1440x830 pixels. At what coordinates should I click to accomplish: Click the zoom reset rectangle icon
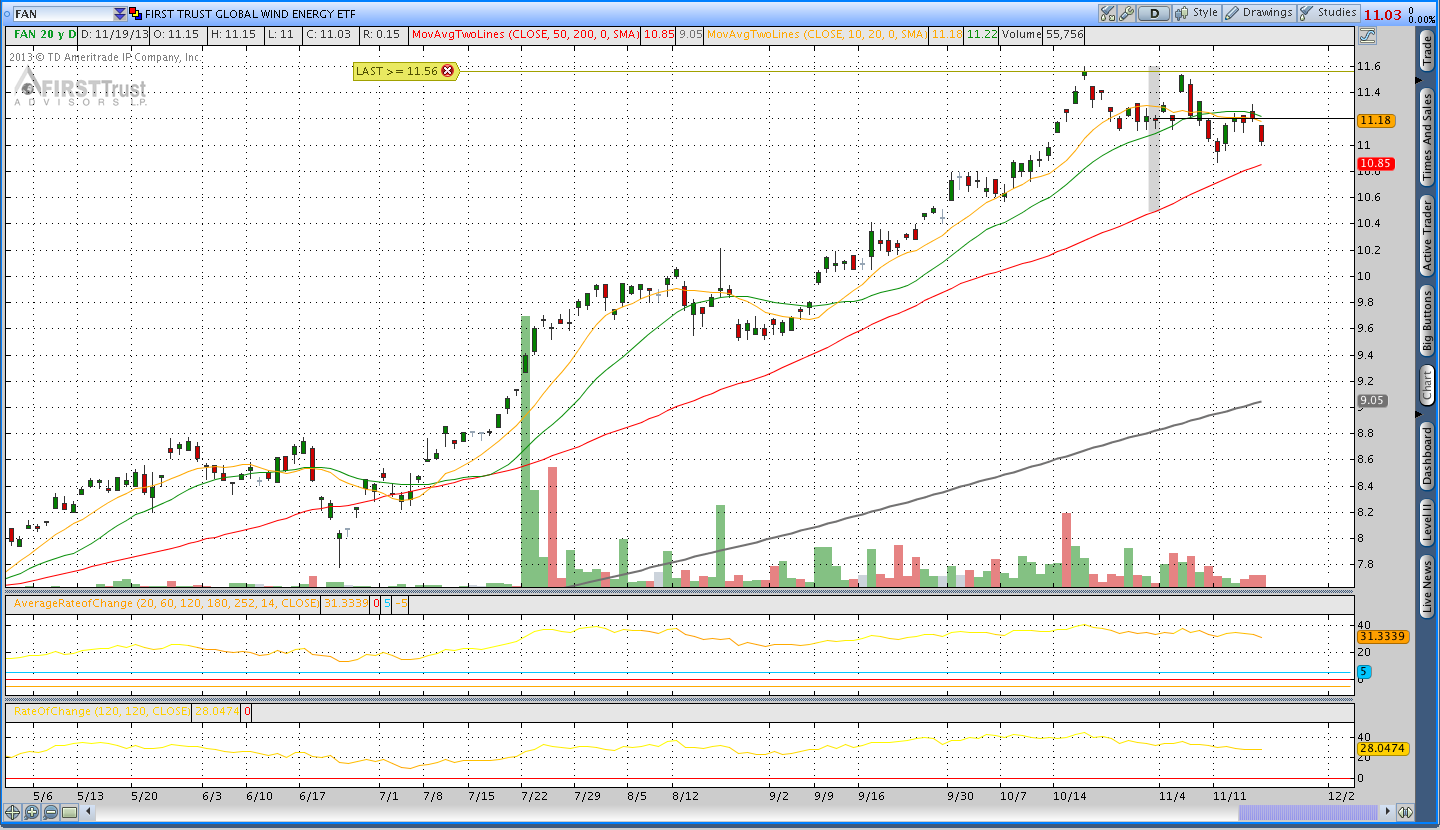click(68, 812)
